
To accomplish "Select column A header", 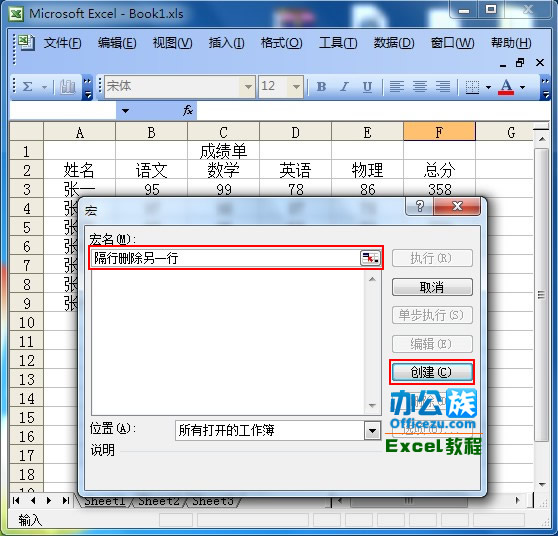I will tap(80, 132).
